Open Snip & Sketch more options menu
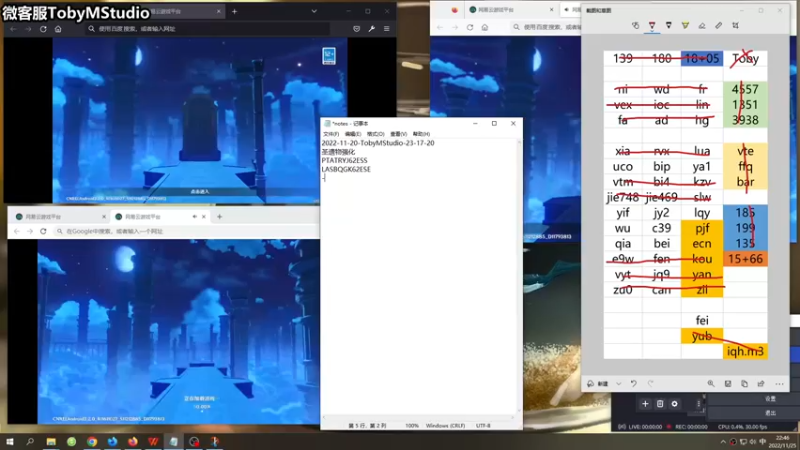 coord(779,384)
